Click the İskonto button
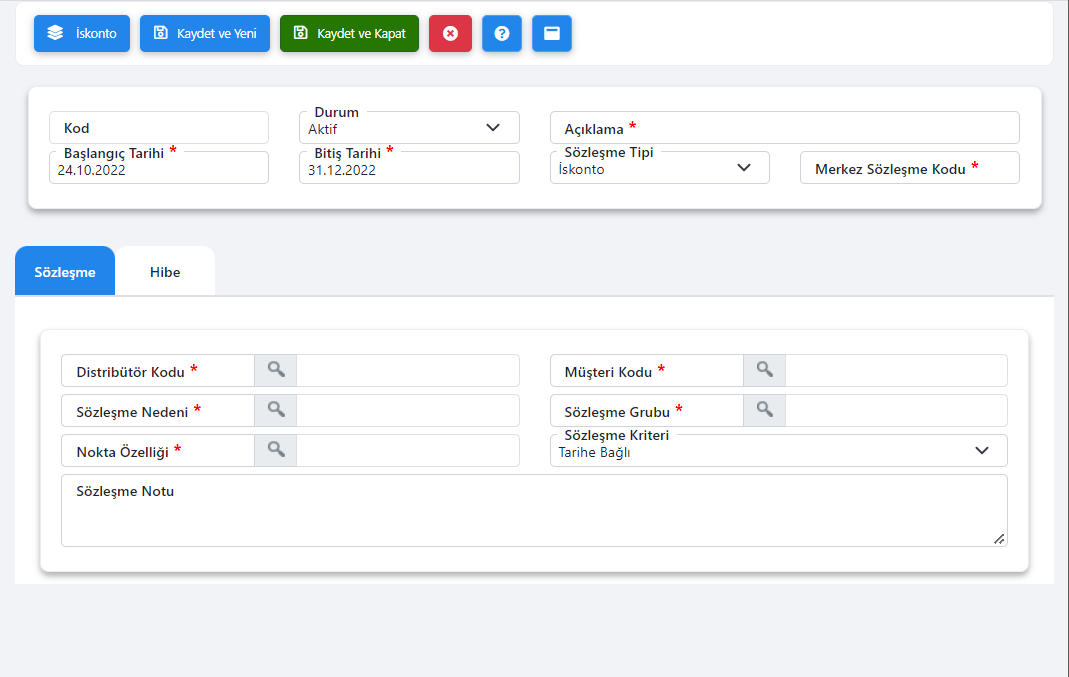The image size is (1069, 677). coord(82,33)
